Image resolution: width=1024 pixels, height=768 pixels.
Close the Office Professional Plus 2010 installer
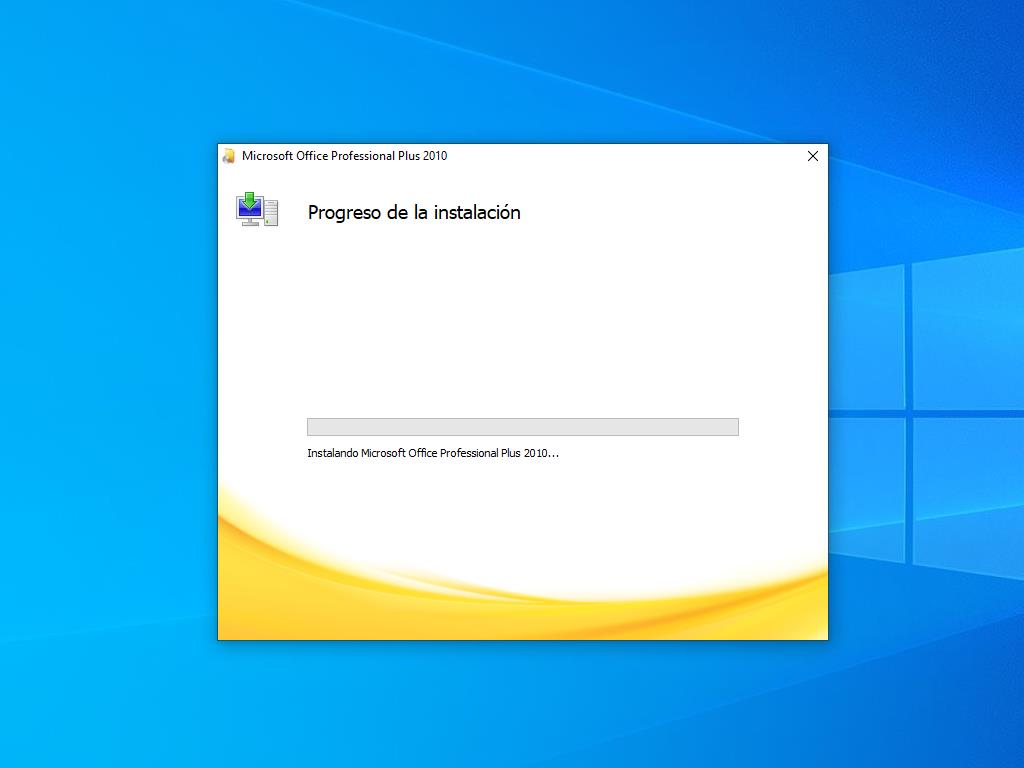click(812, 156)
